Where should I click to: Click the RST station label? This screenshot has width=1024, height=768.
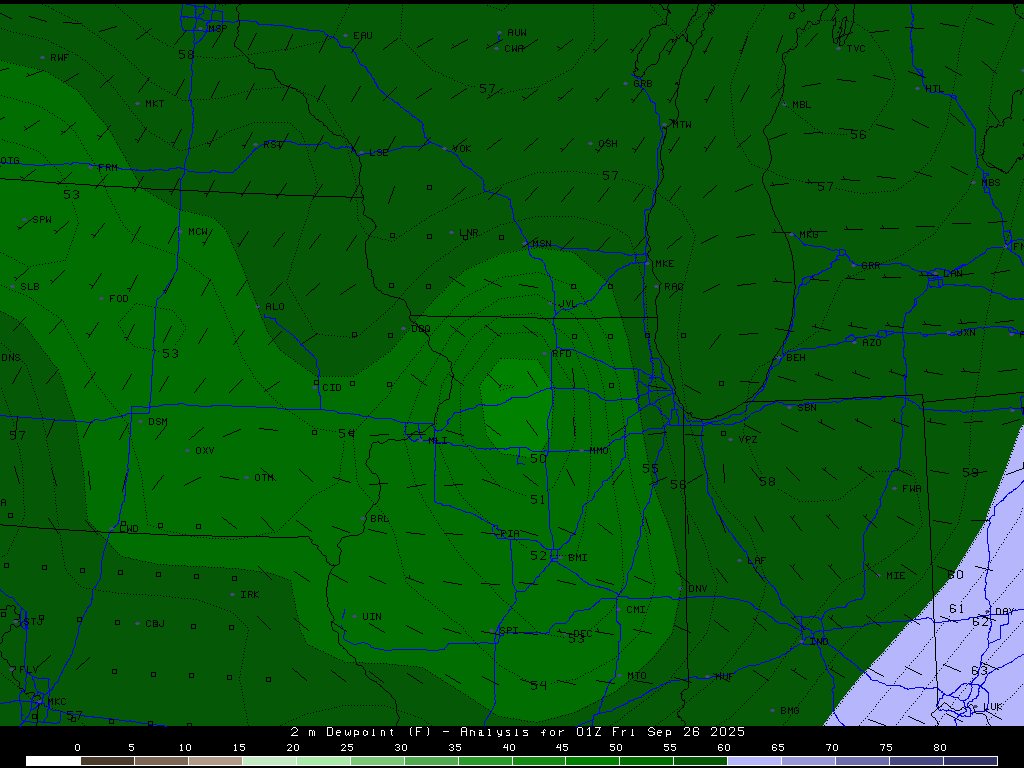click(273, 144)
